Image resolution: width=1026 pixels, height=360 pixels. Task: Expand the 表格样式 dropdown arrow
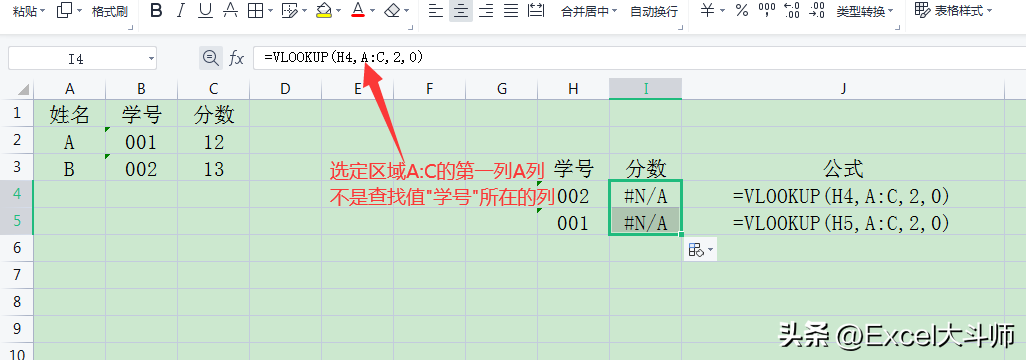click(989, 11)
